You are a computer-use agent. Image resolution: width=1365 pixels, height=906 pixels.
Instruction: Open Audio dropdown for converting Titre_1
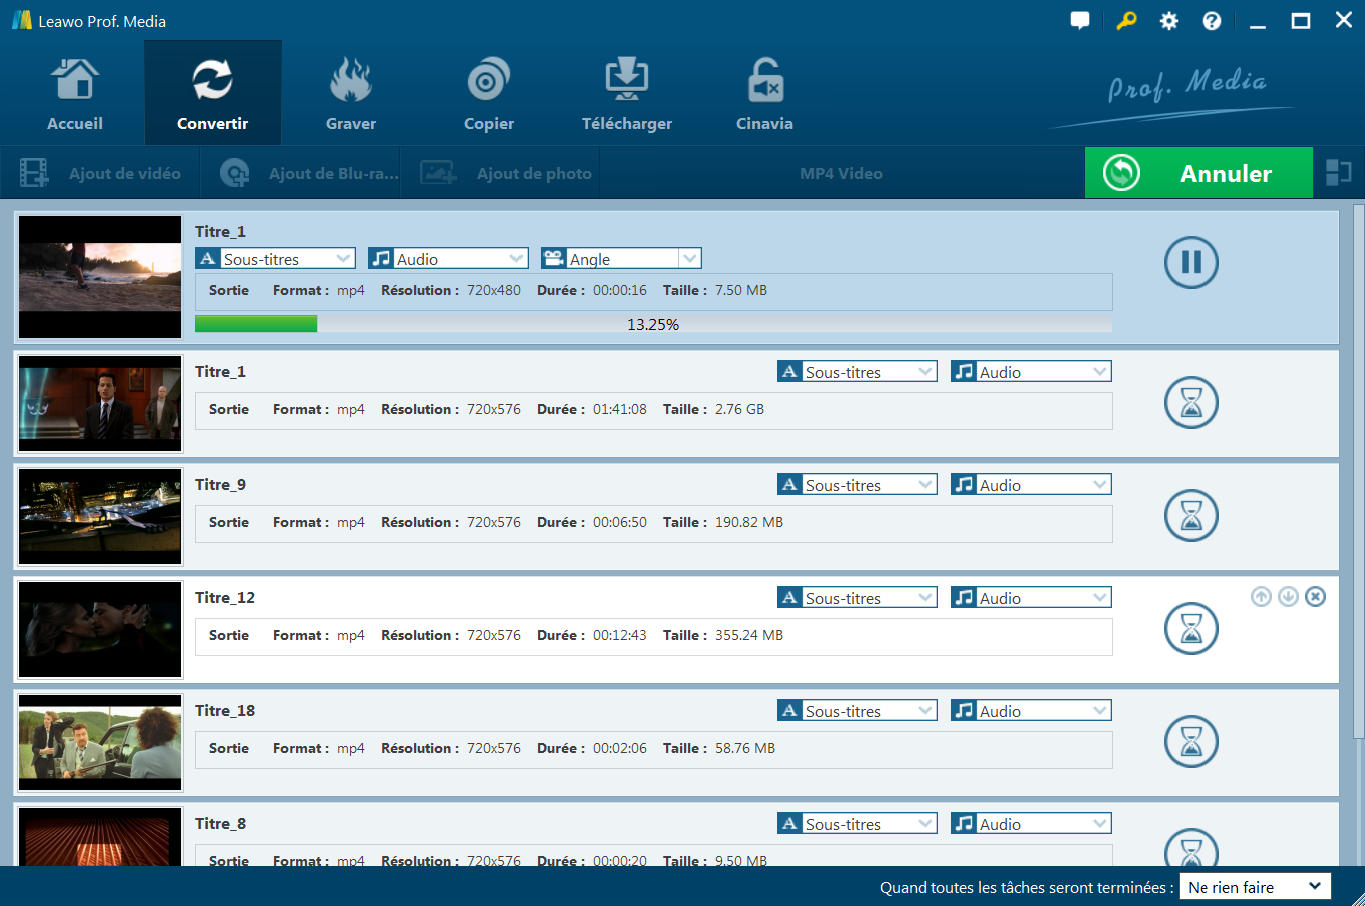click(448, 259)
